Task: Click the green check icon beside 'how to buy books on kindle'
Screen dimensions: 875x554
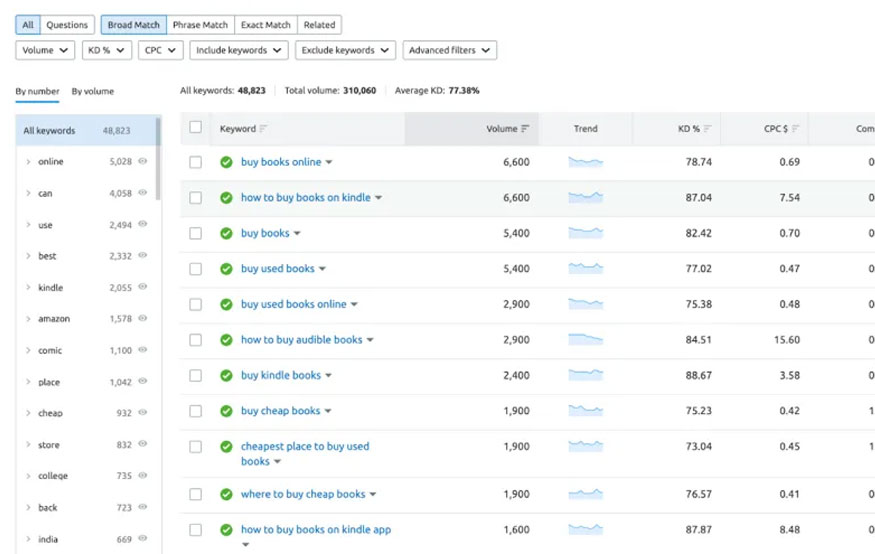Action: [x=226, y=198]
